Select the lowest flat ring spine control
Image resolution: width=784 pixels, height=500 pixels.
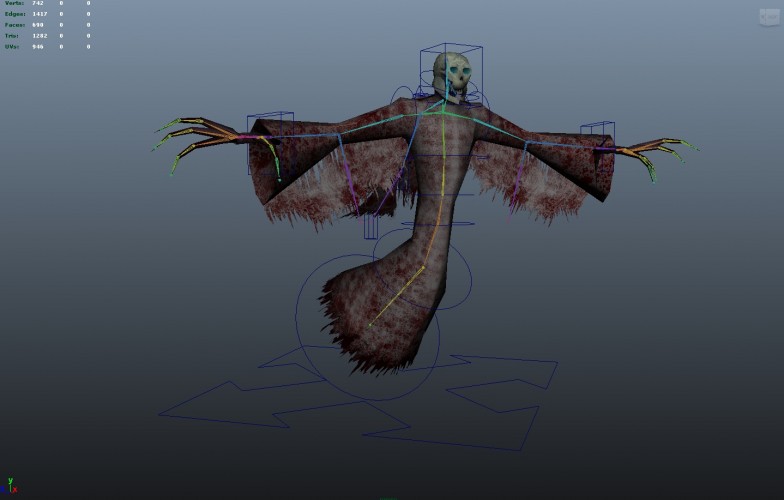click(437, 224)
